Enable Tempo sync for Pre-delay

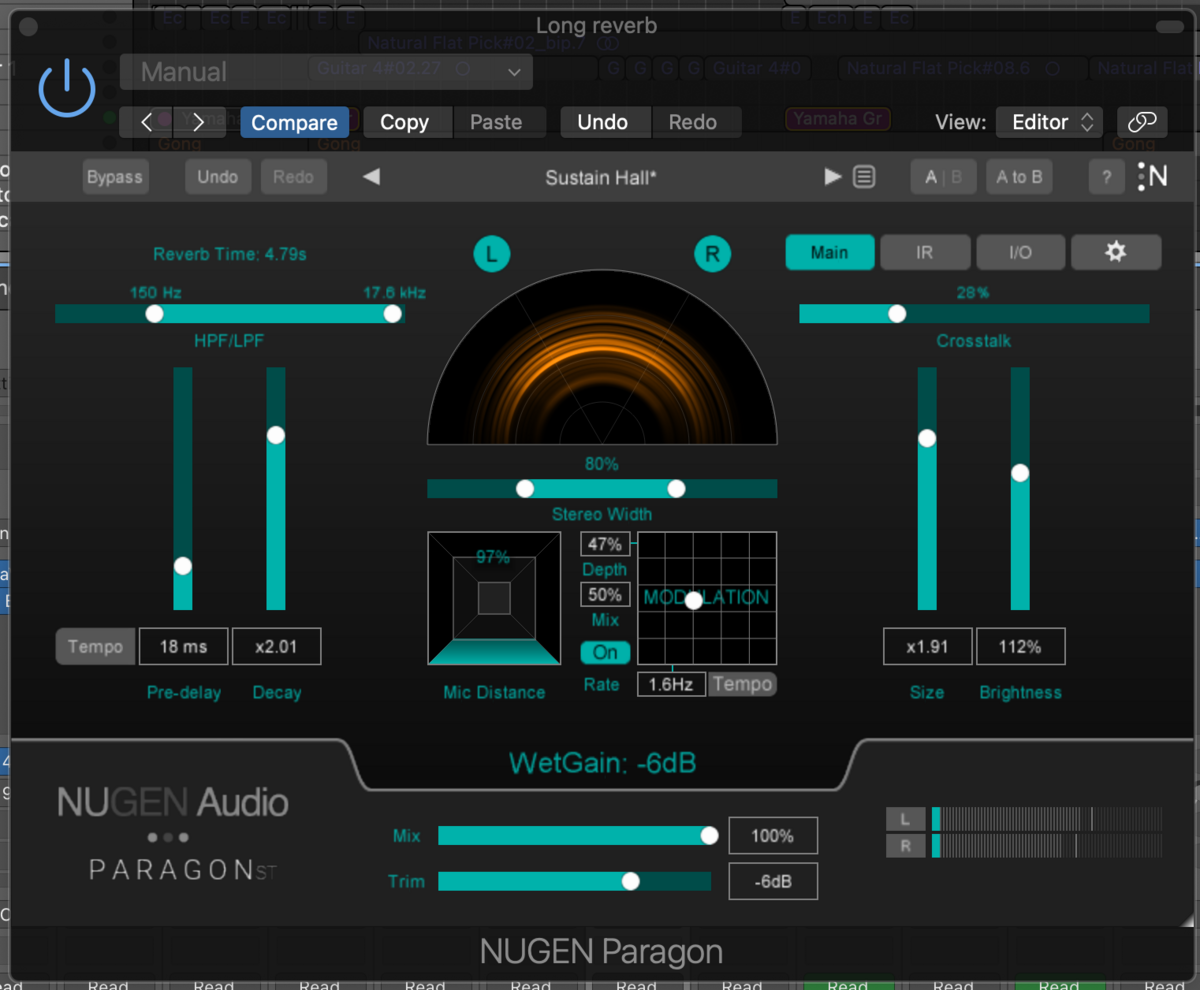pyautogui.click(x=95, y=647)
